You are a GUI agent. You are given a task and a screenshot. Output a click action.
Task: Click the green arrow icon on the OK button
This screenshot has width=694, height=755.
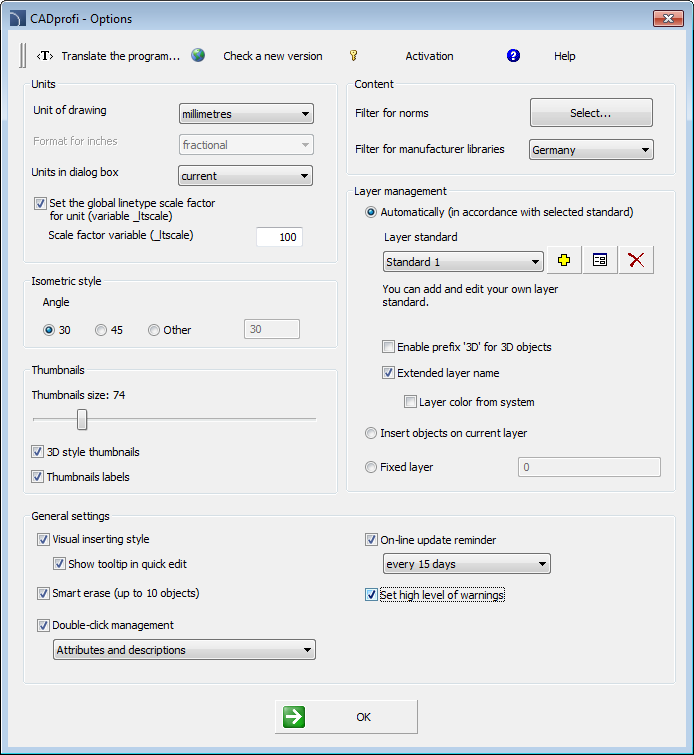click(294, 717)
